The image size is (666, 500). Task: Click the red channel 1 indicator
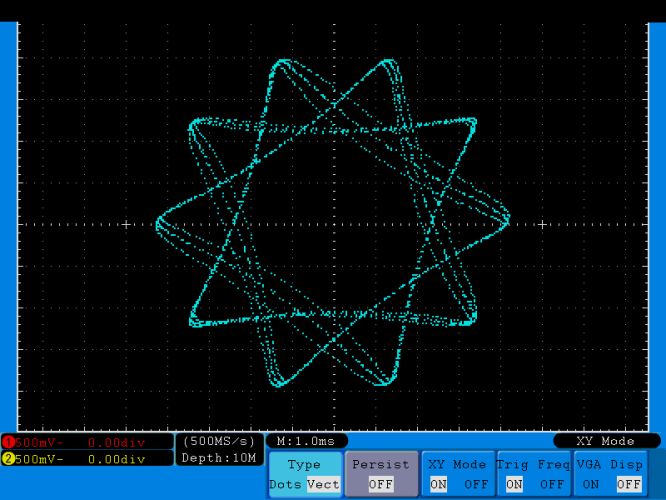[8, 442]
